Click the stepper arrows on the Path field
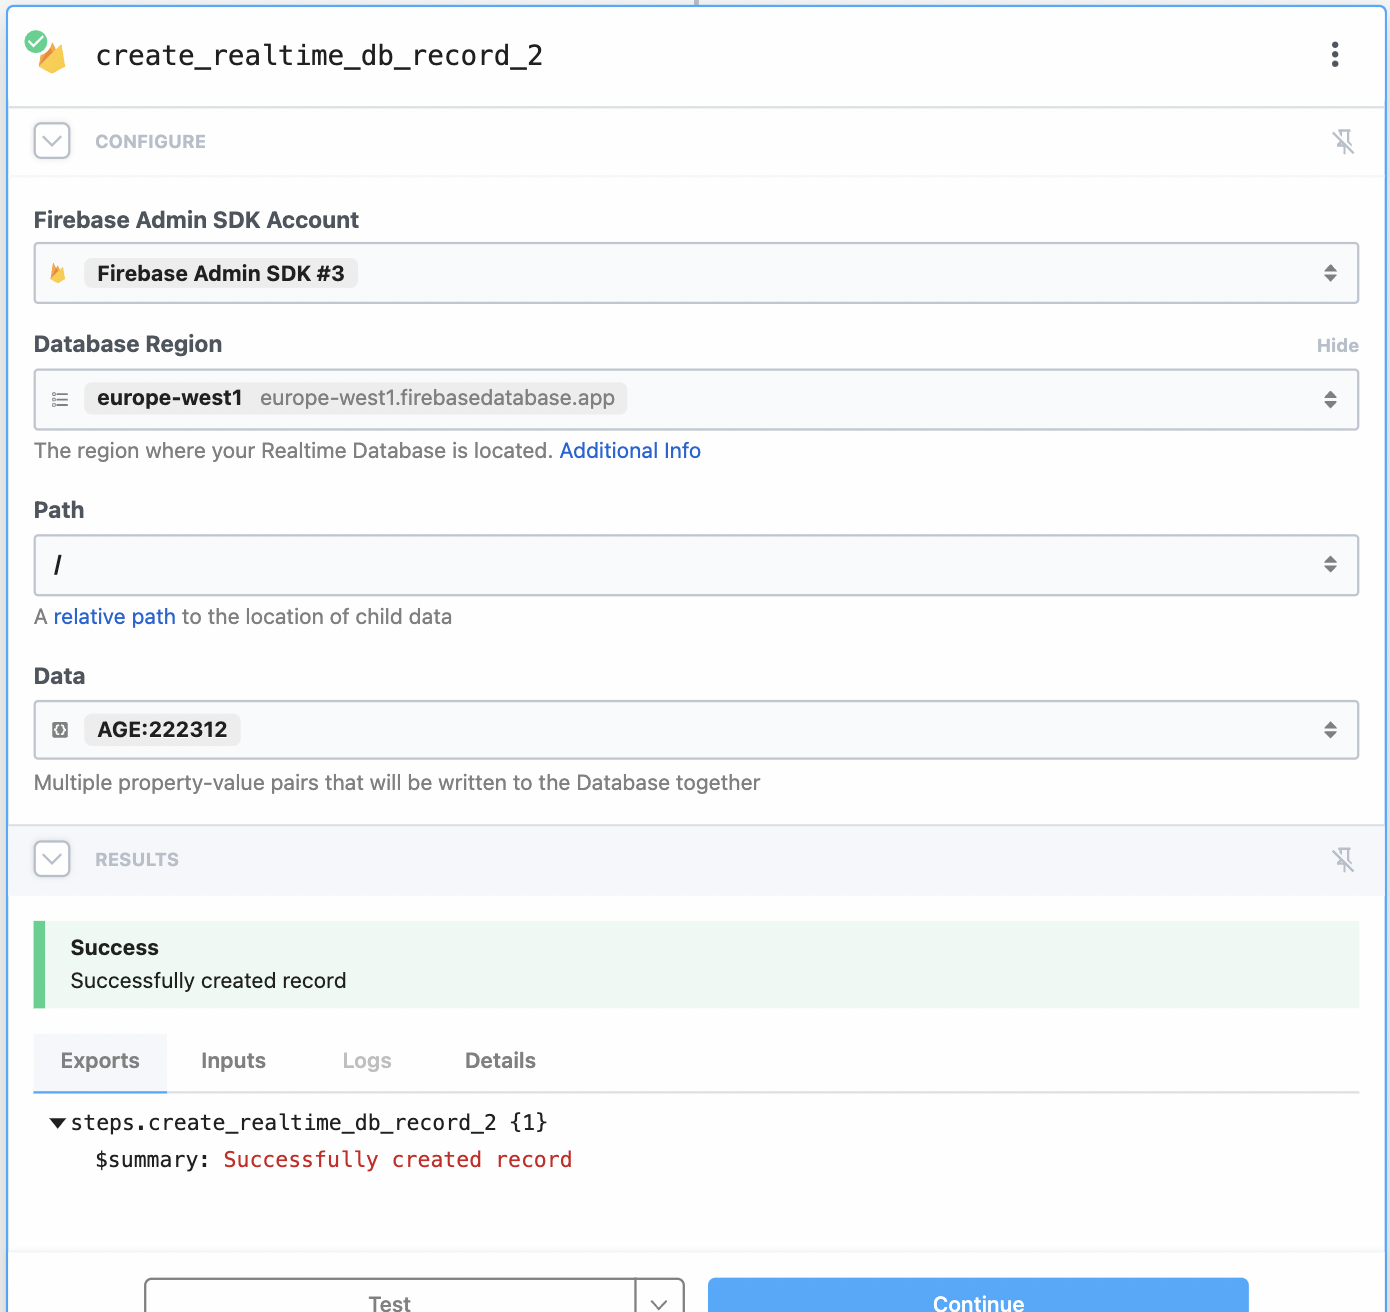Image resolution: width=1390 pixels, height=1312 pixels. click(x=1330, y=565)
